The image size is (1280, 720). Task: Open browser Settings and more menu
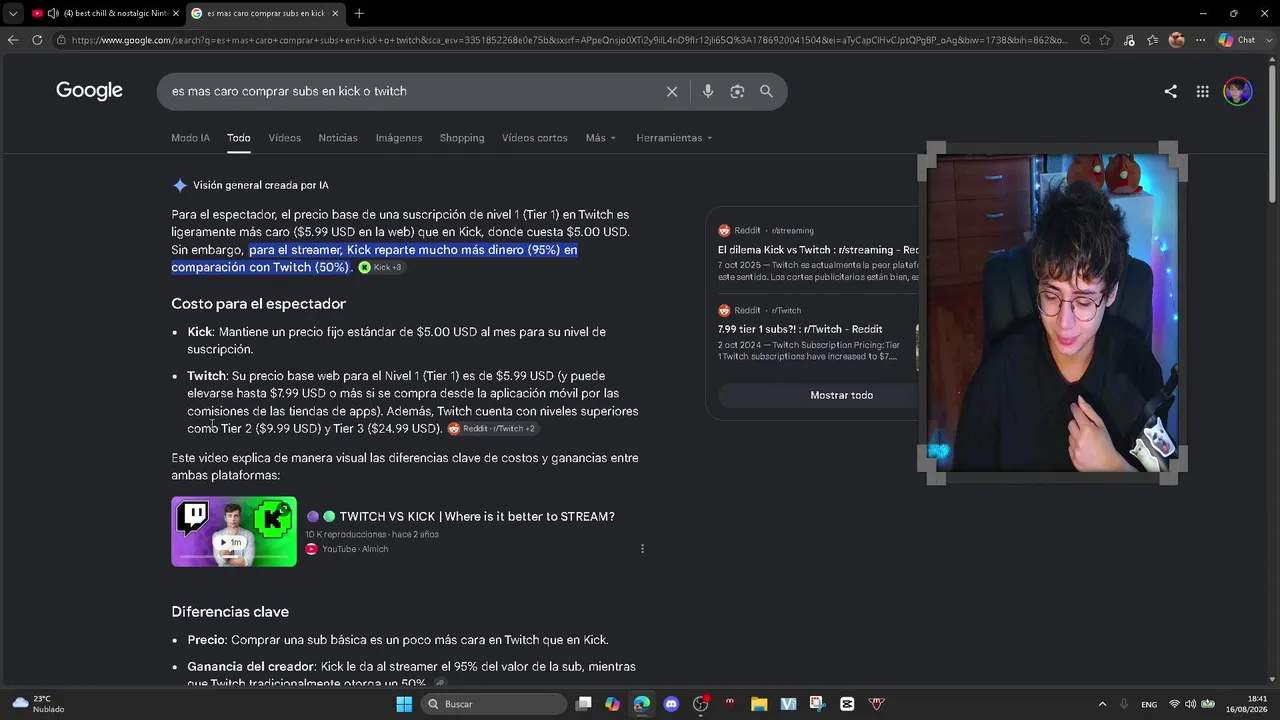pos(1200,40)
